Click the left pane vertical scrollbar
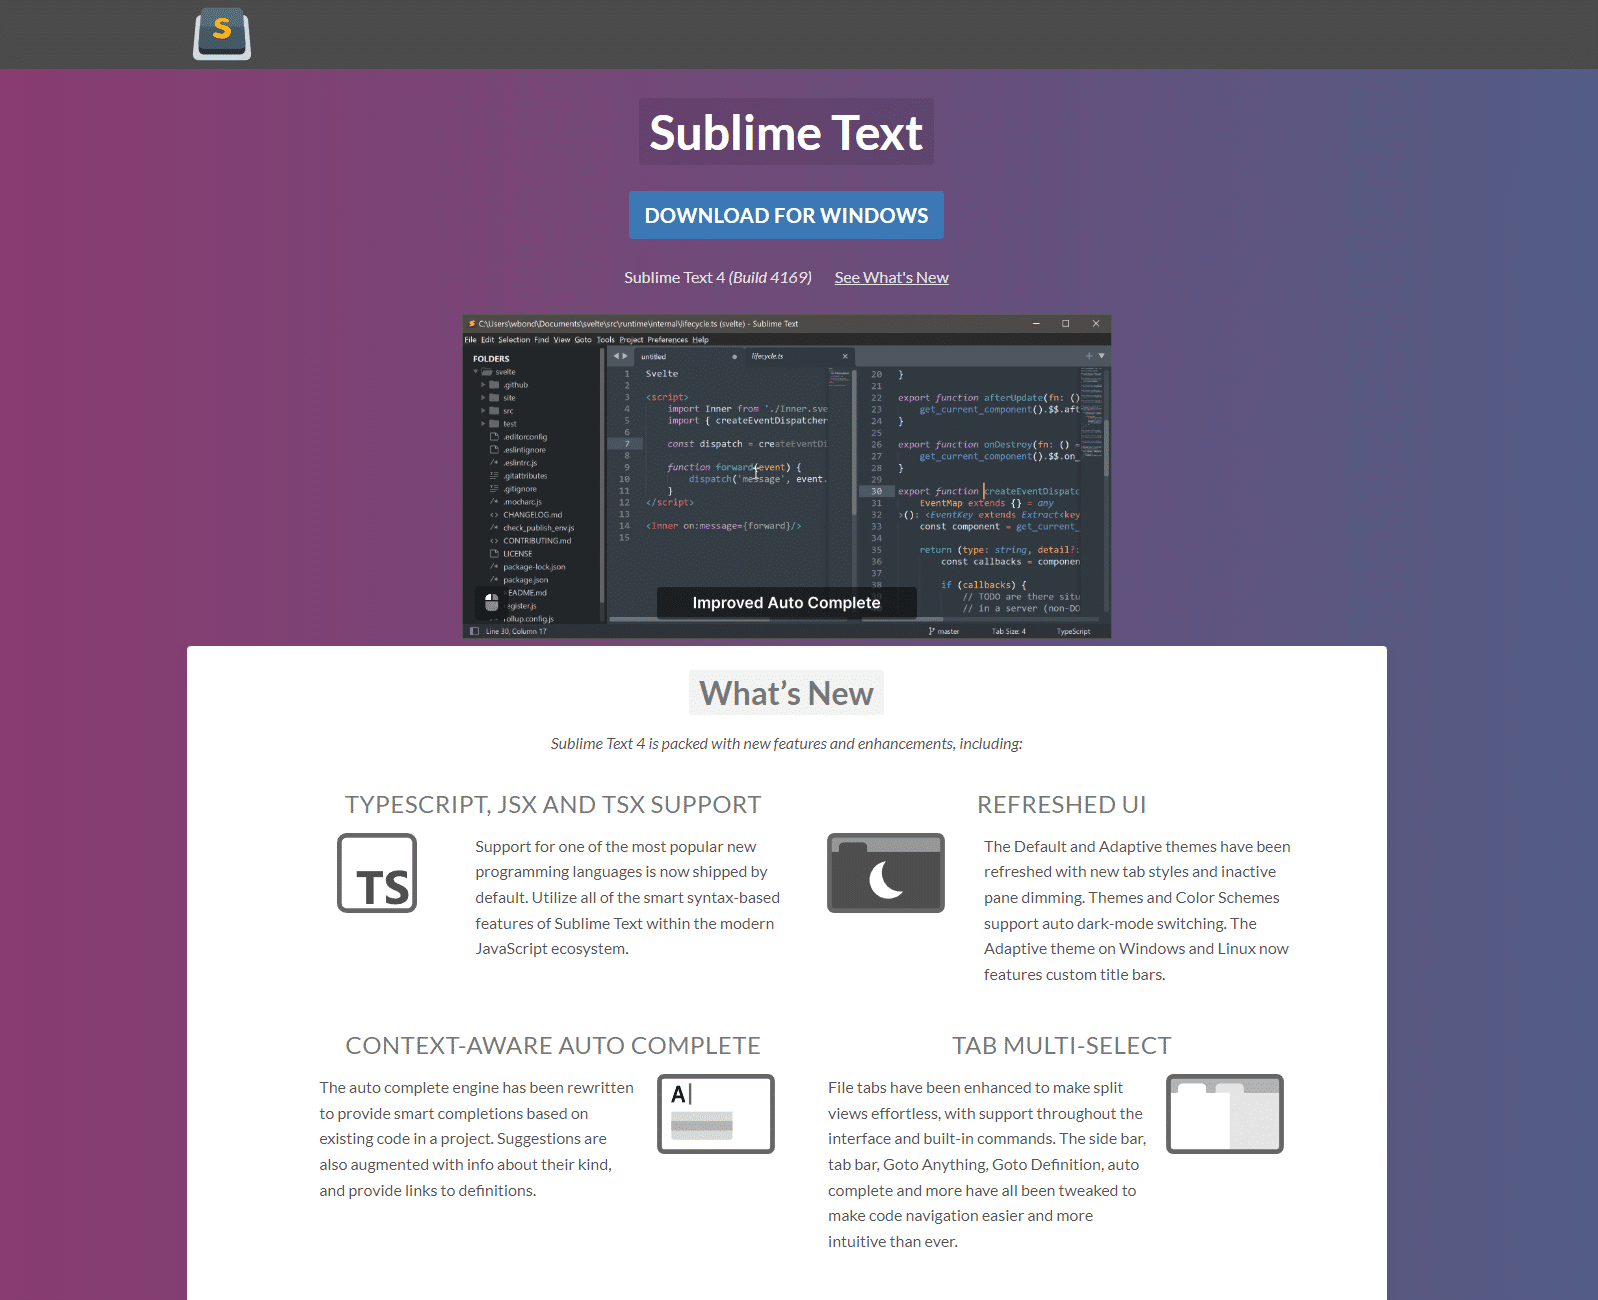Image resolution: width=1598 pixels, height=1300 pixels. [854, 443]
